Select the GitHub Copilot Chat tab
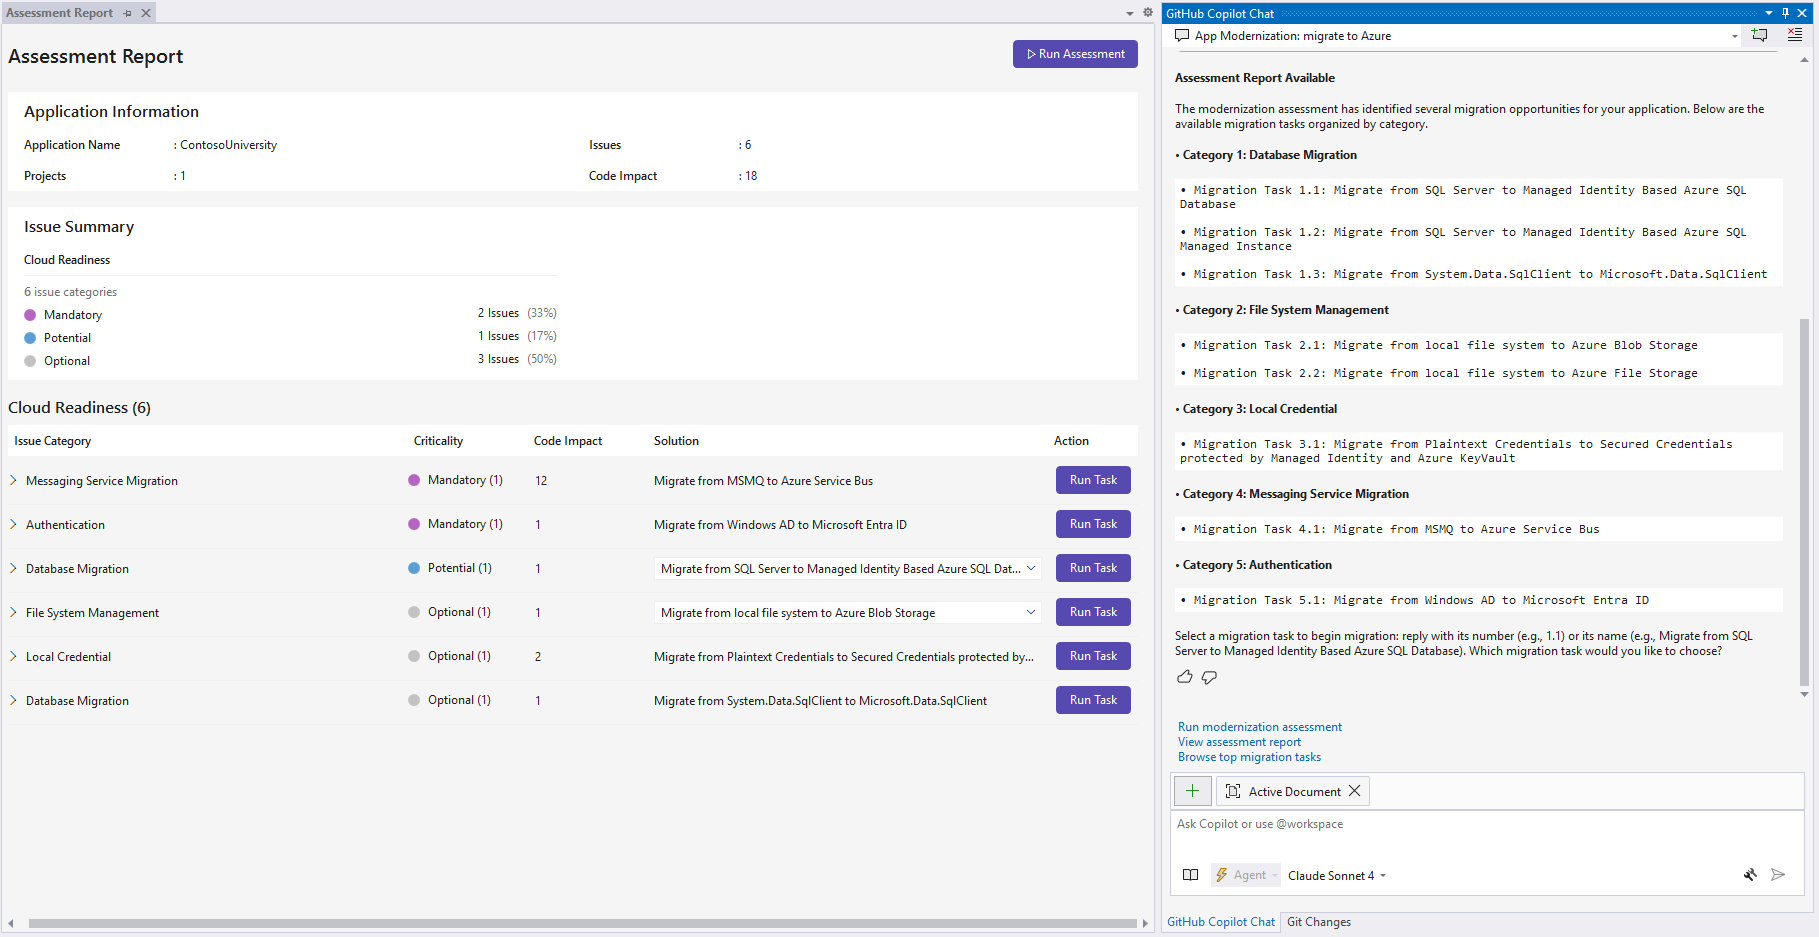 [1220, 921]
